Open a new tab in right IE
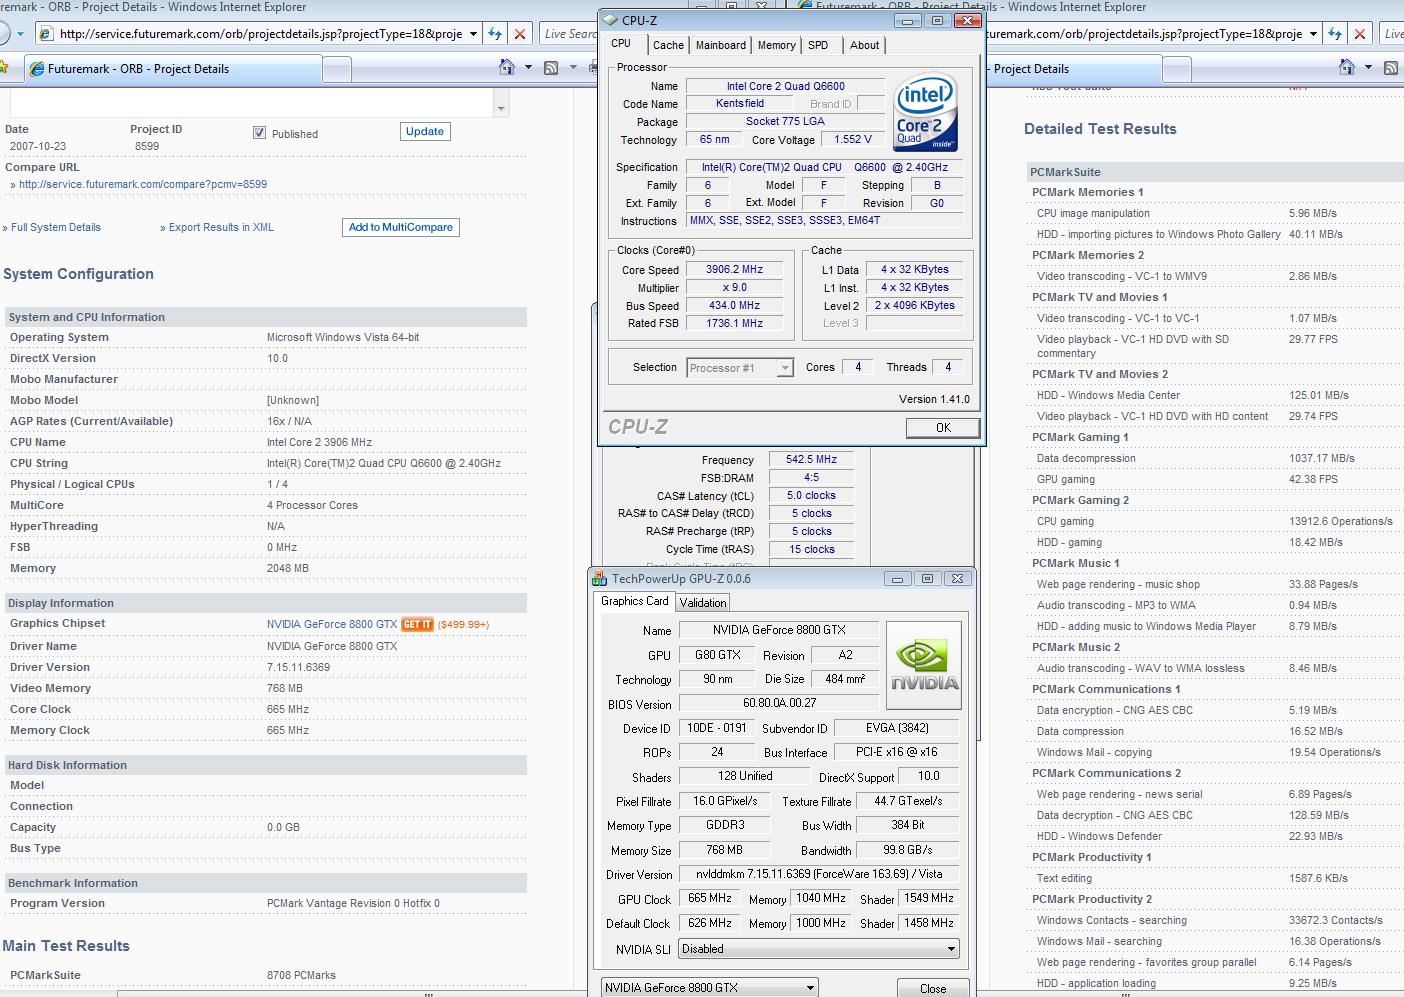 point(1179,69)
